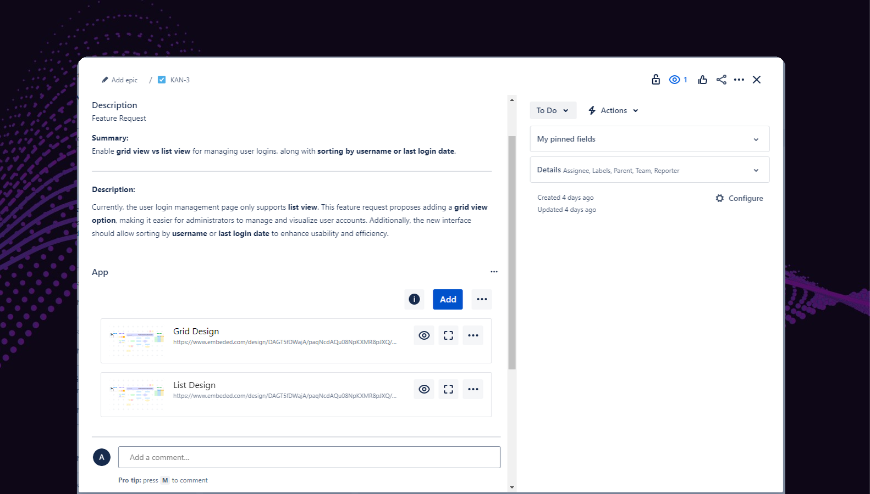This screenshot has height=494, width=870.
Task: Click the vertical scrollbar thumb
Action: click(x=512, y=253)
